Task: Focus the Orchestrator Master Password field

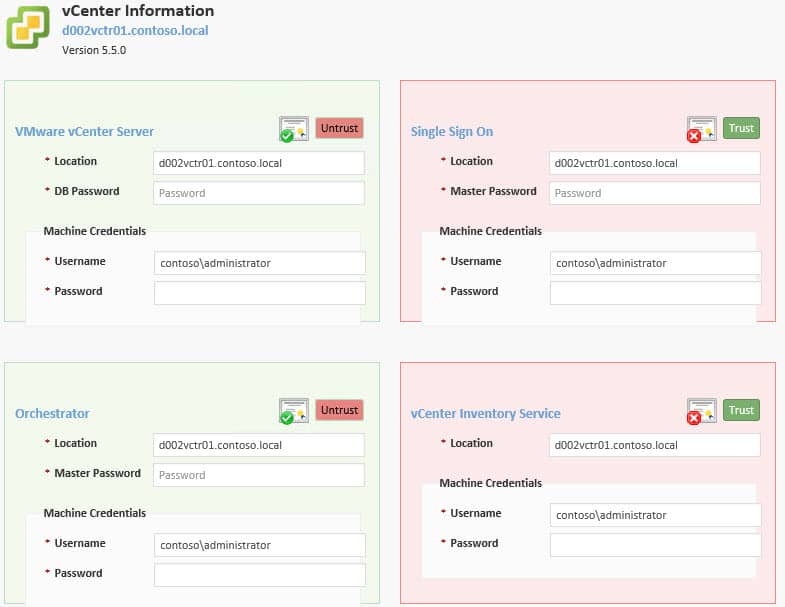Action: (x=259, y=475)
